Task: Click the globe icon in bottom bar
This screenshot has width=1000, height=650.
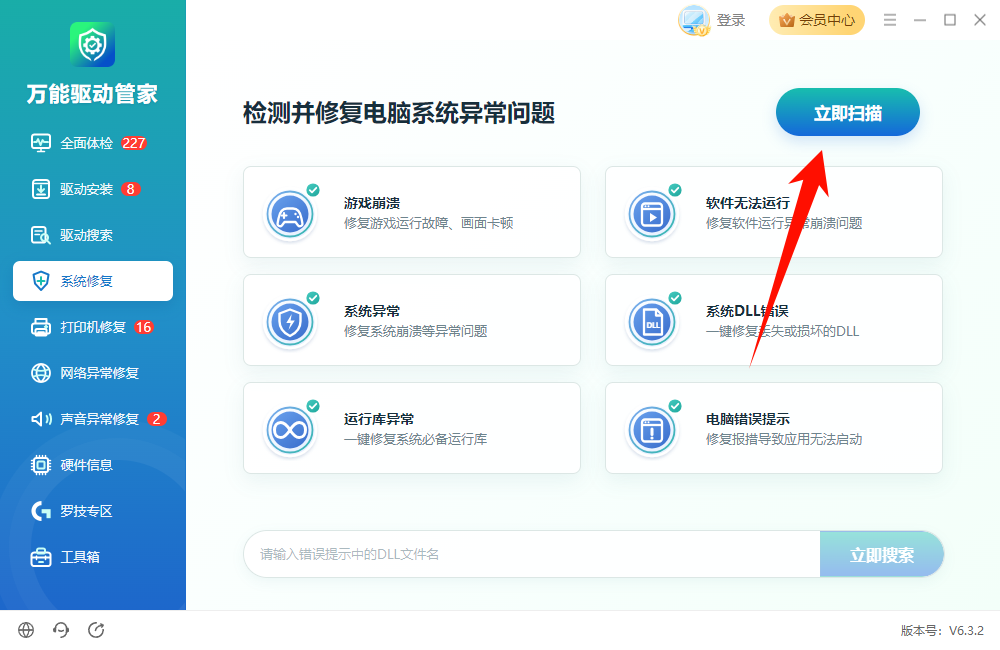Action: [26, 630]
